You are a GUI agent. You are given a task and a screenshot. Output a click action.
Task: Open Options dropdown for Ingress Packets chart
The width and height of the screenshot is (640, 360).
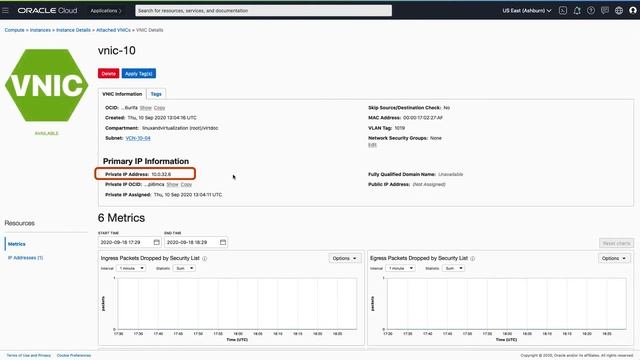pyautogui.click(x=344, y=258)
